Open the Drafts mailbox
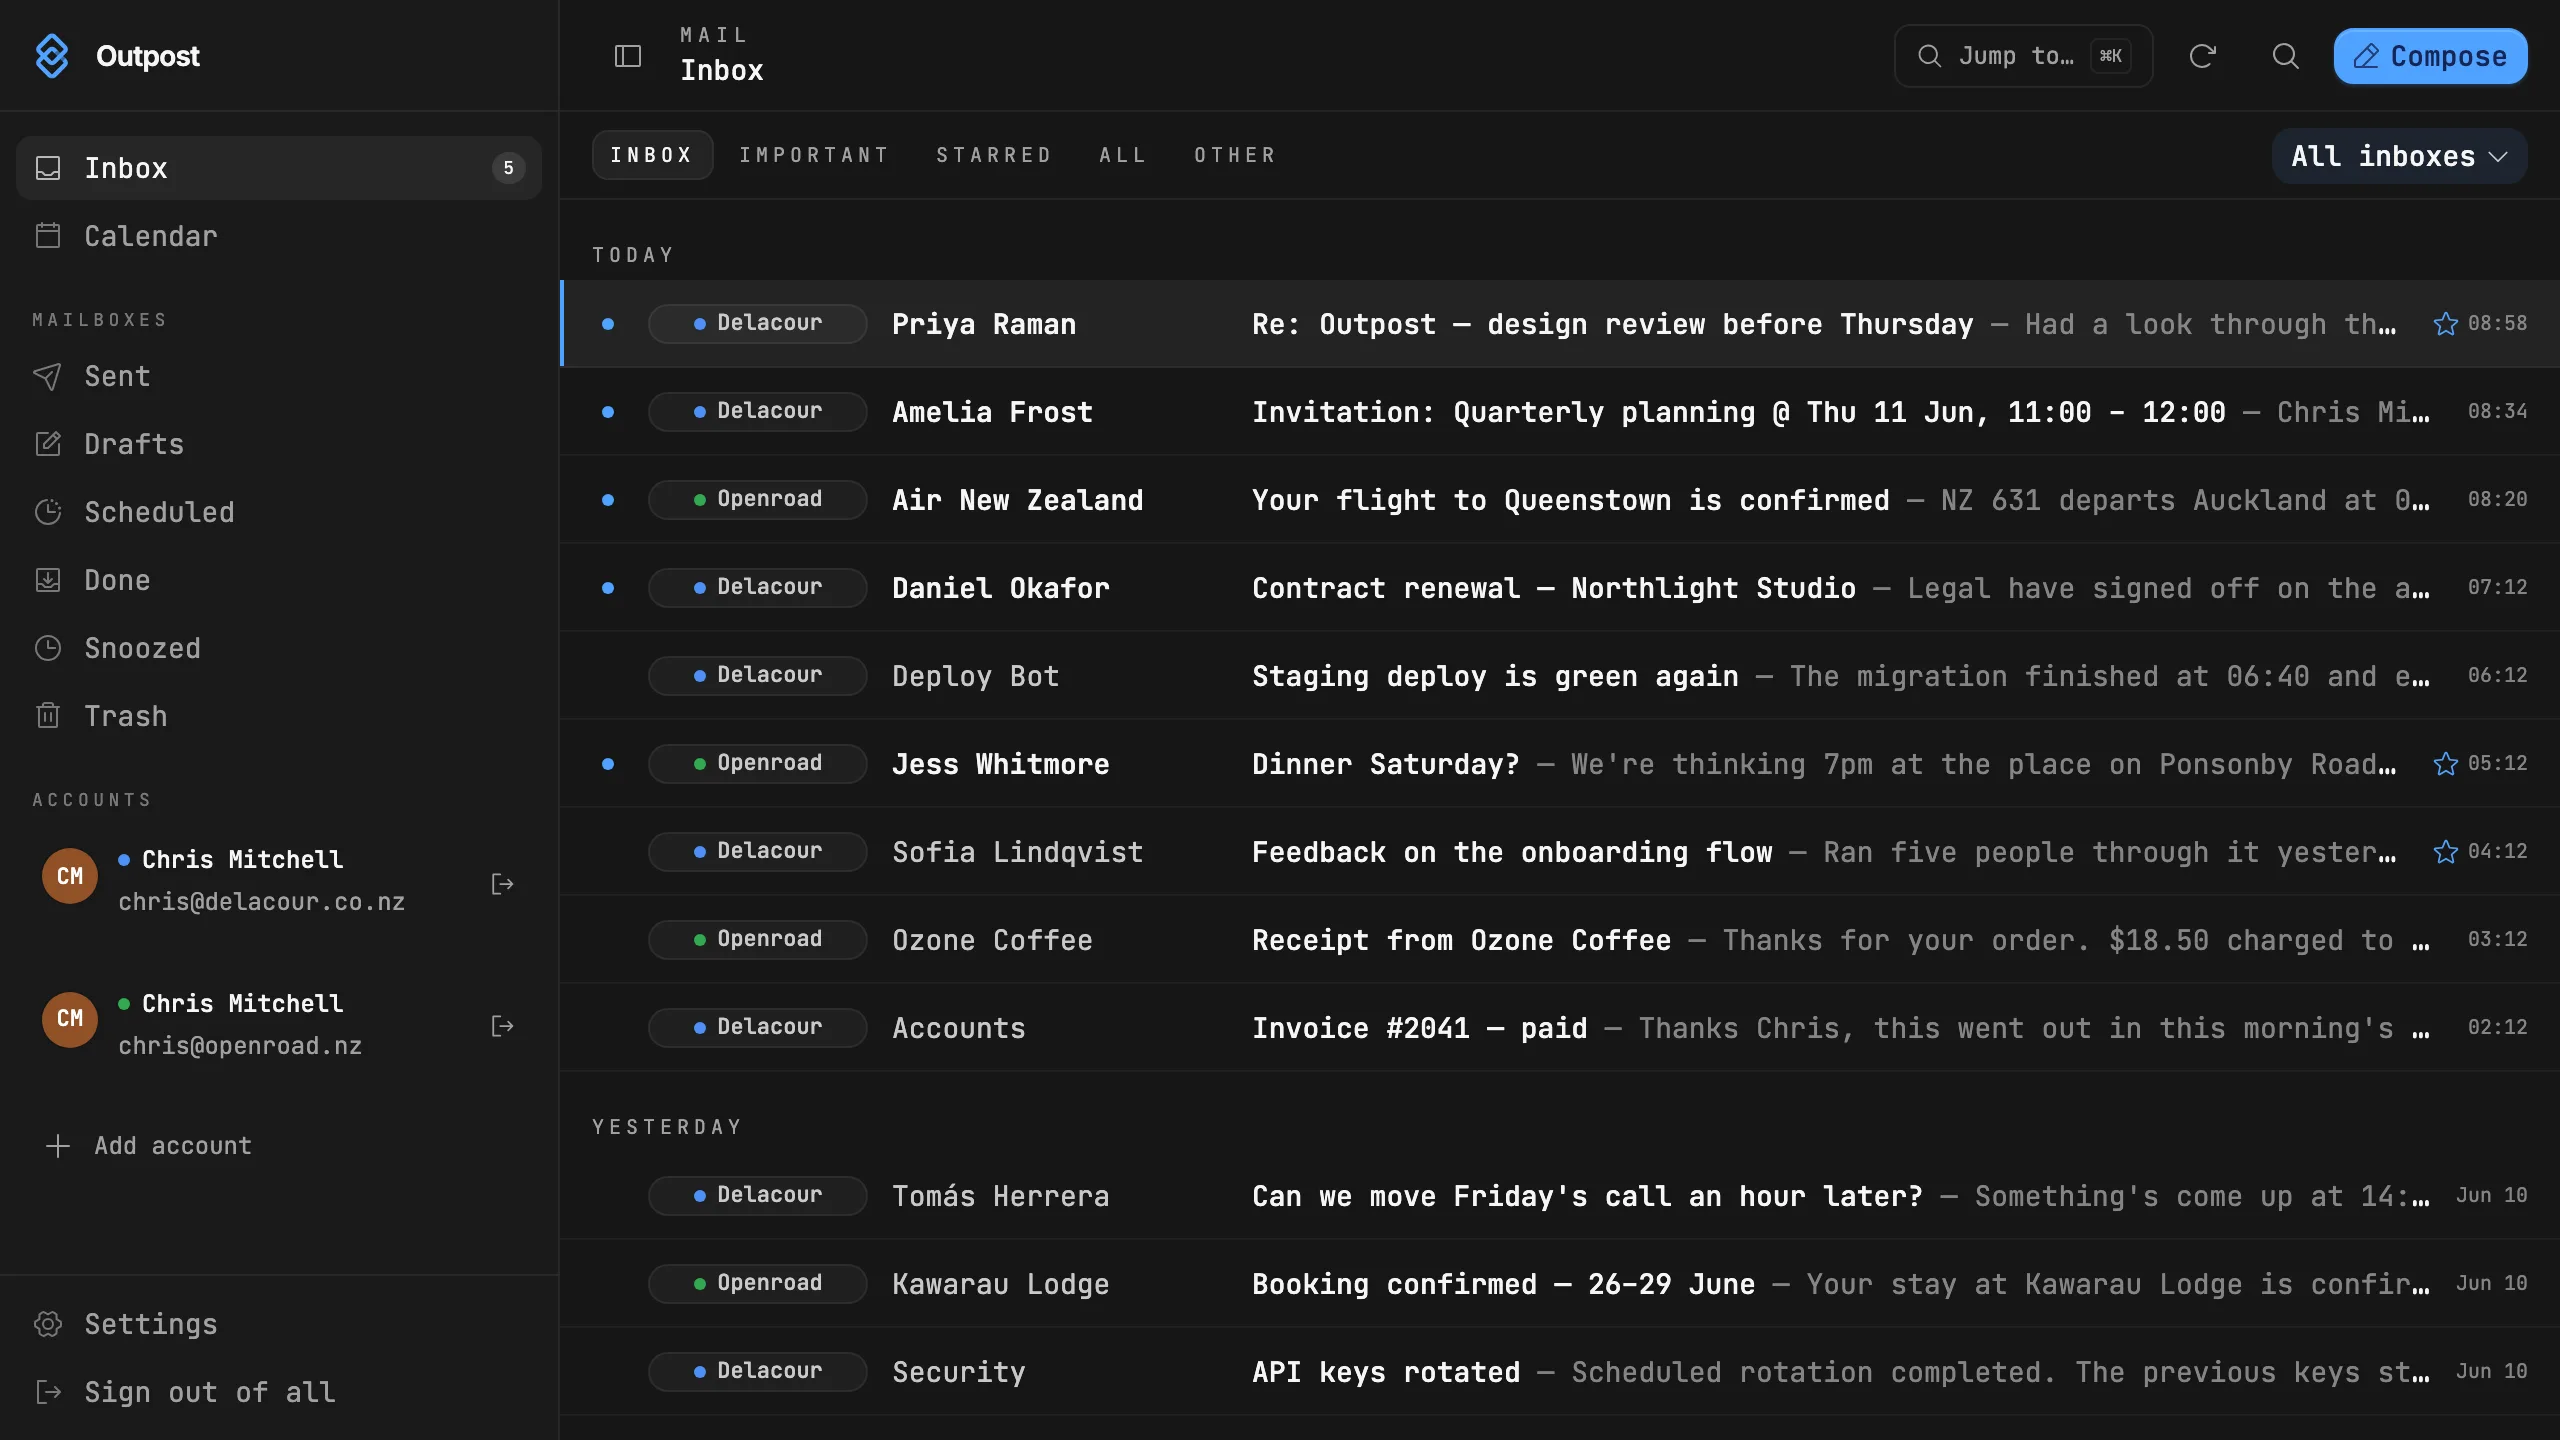2560x1440 pixels. click(x=279, y=444)
